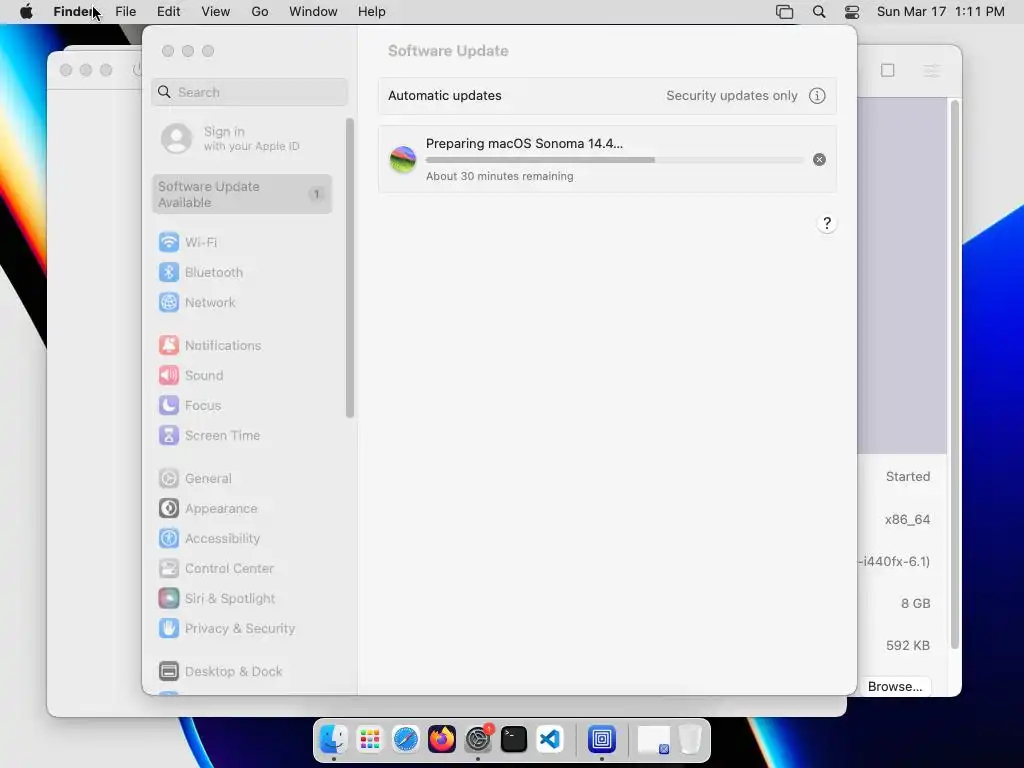This screenshot has width=1024, height=768.
Task: Open Wi-Fi settings in sidebar
Action: click(188, 242)
